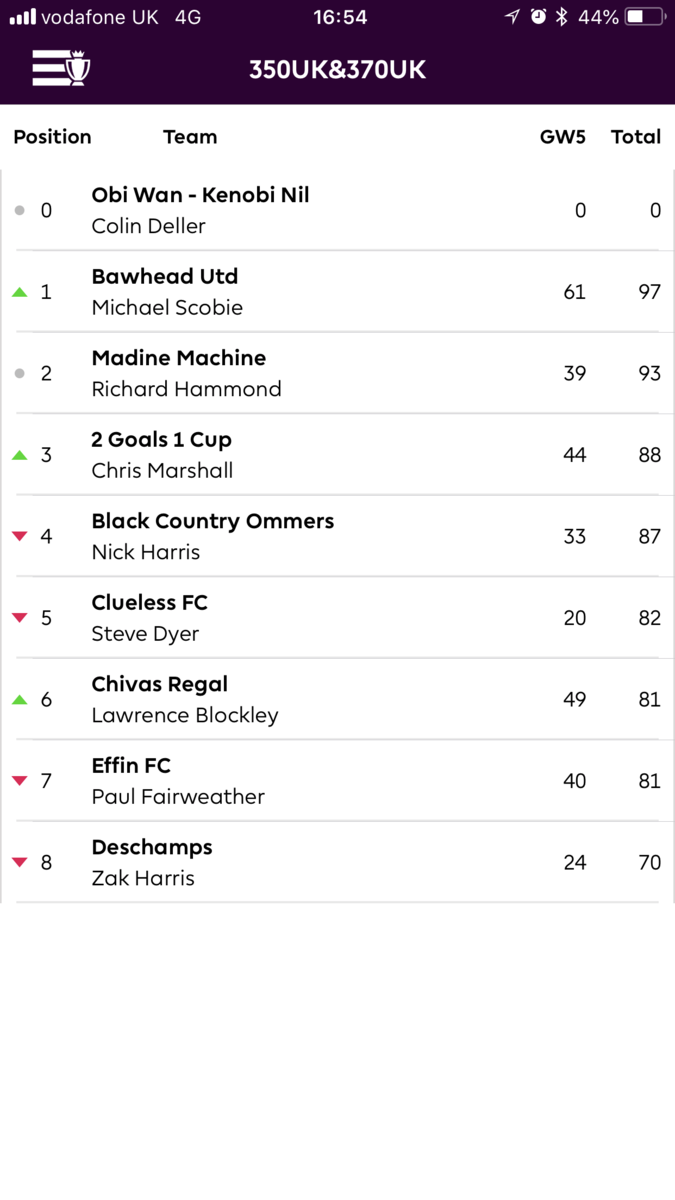Tap the red down arrow beside Clueless FC
The image size is (675, 1200).
(x=19, y=618)
